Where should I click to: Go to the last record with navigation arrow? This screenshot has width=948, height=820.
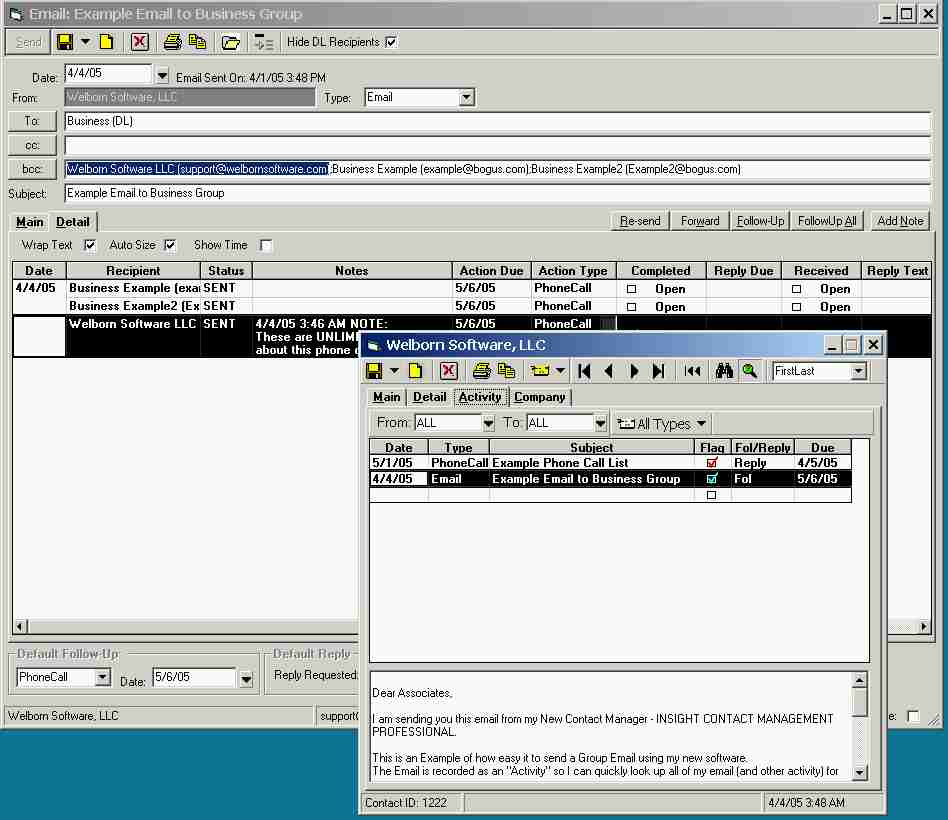pyautogui.click(x=658, y=371)
